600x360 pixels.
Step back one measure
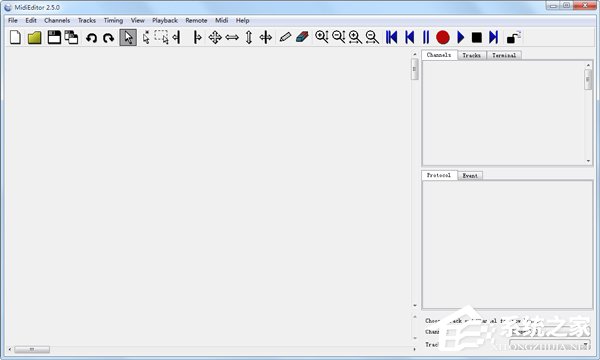click(x=409, y=37)
